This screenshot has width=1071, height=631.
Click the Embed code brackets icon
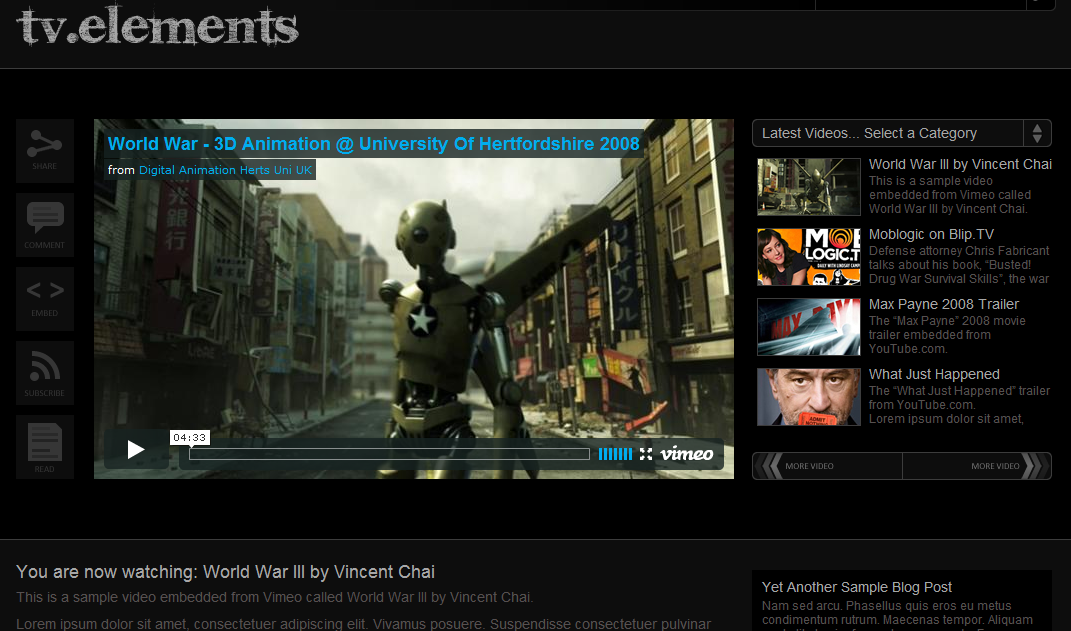coord(45,299)
